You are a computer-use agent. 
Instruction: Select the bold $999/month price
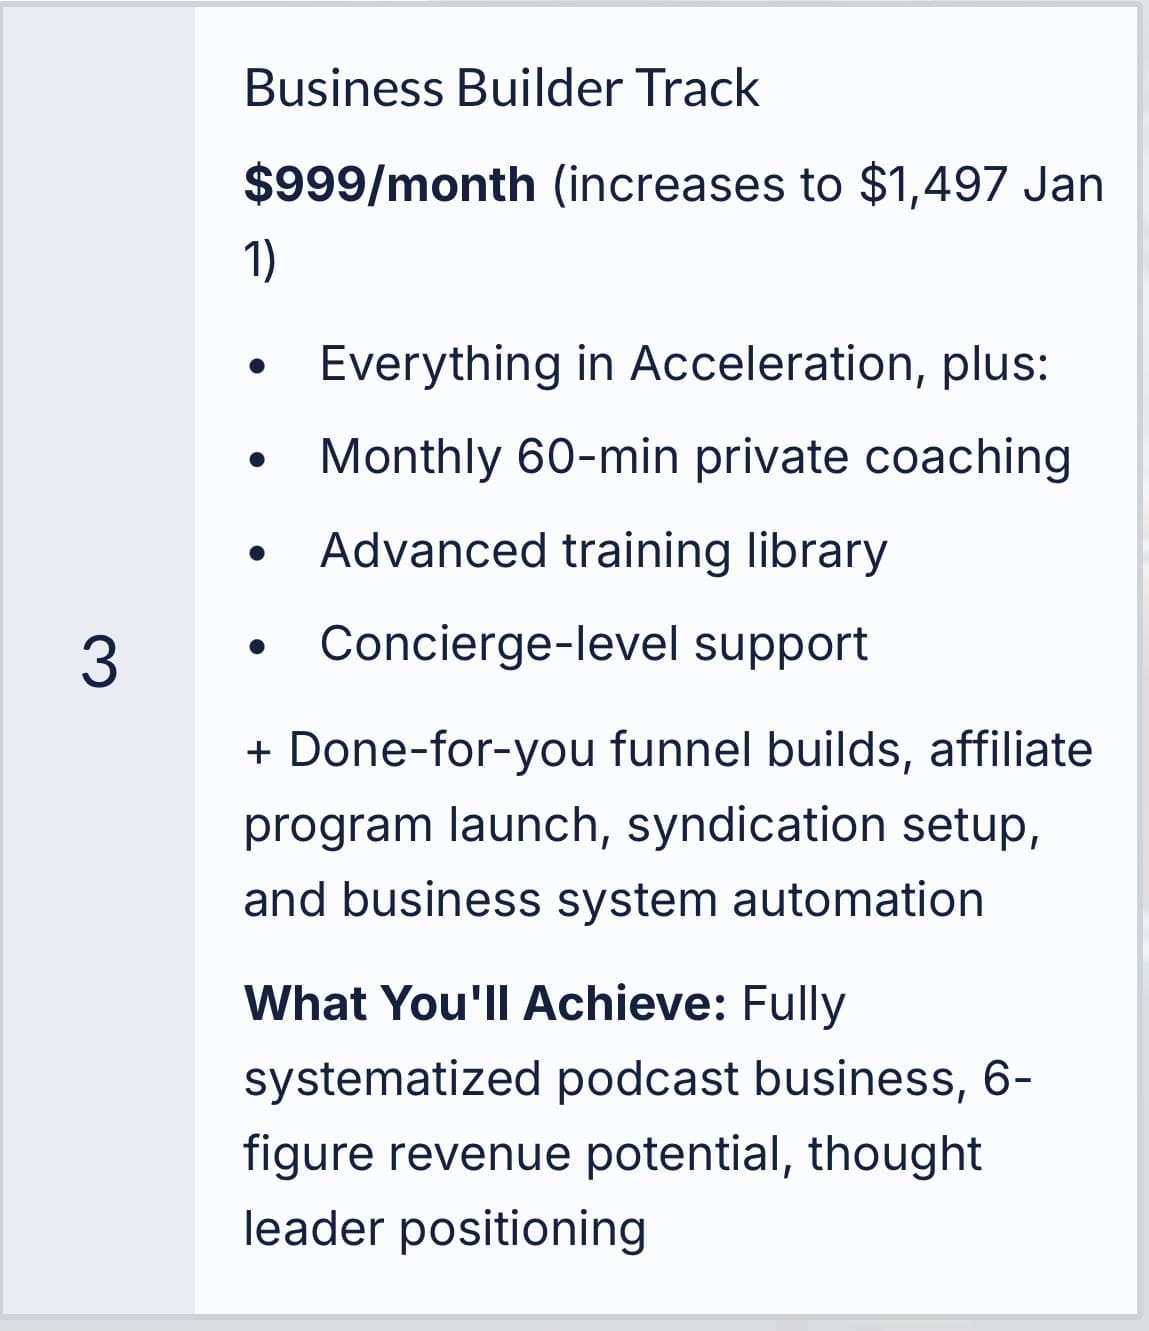click(389, 185)
